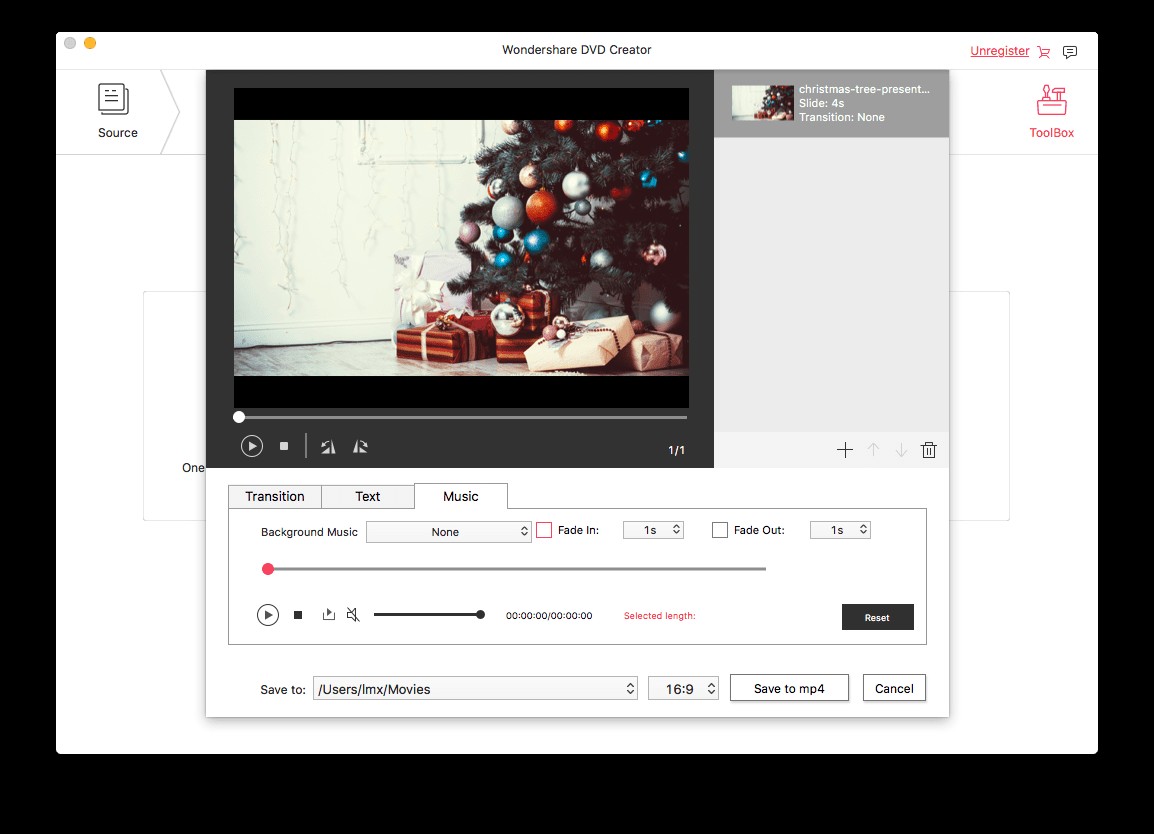
Task: Click the Unregister link
Action: click(x=999, y=51)
